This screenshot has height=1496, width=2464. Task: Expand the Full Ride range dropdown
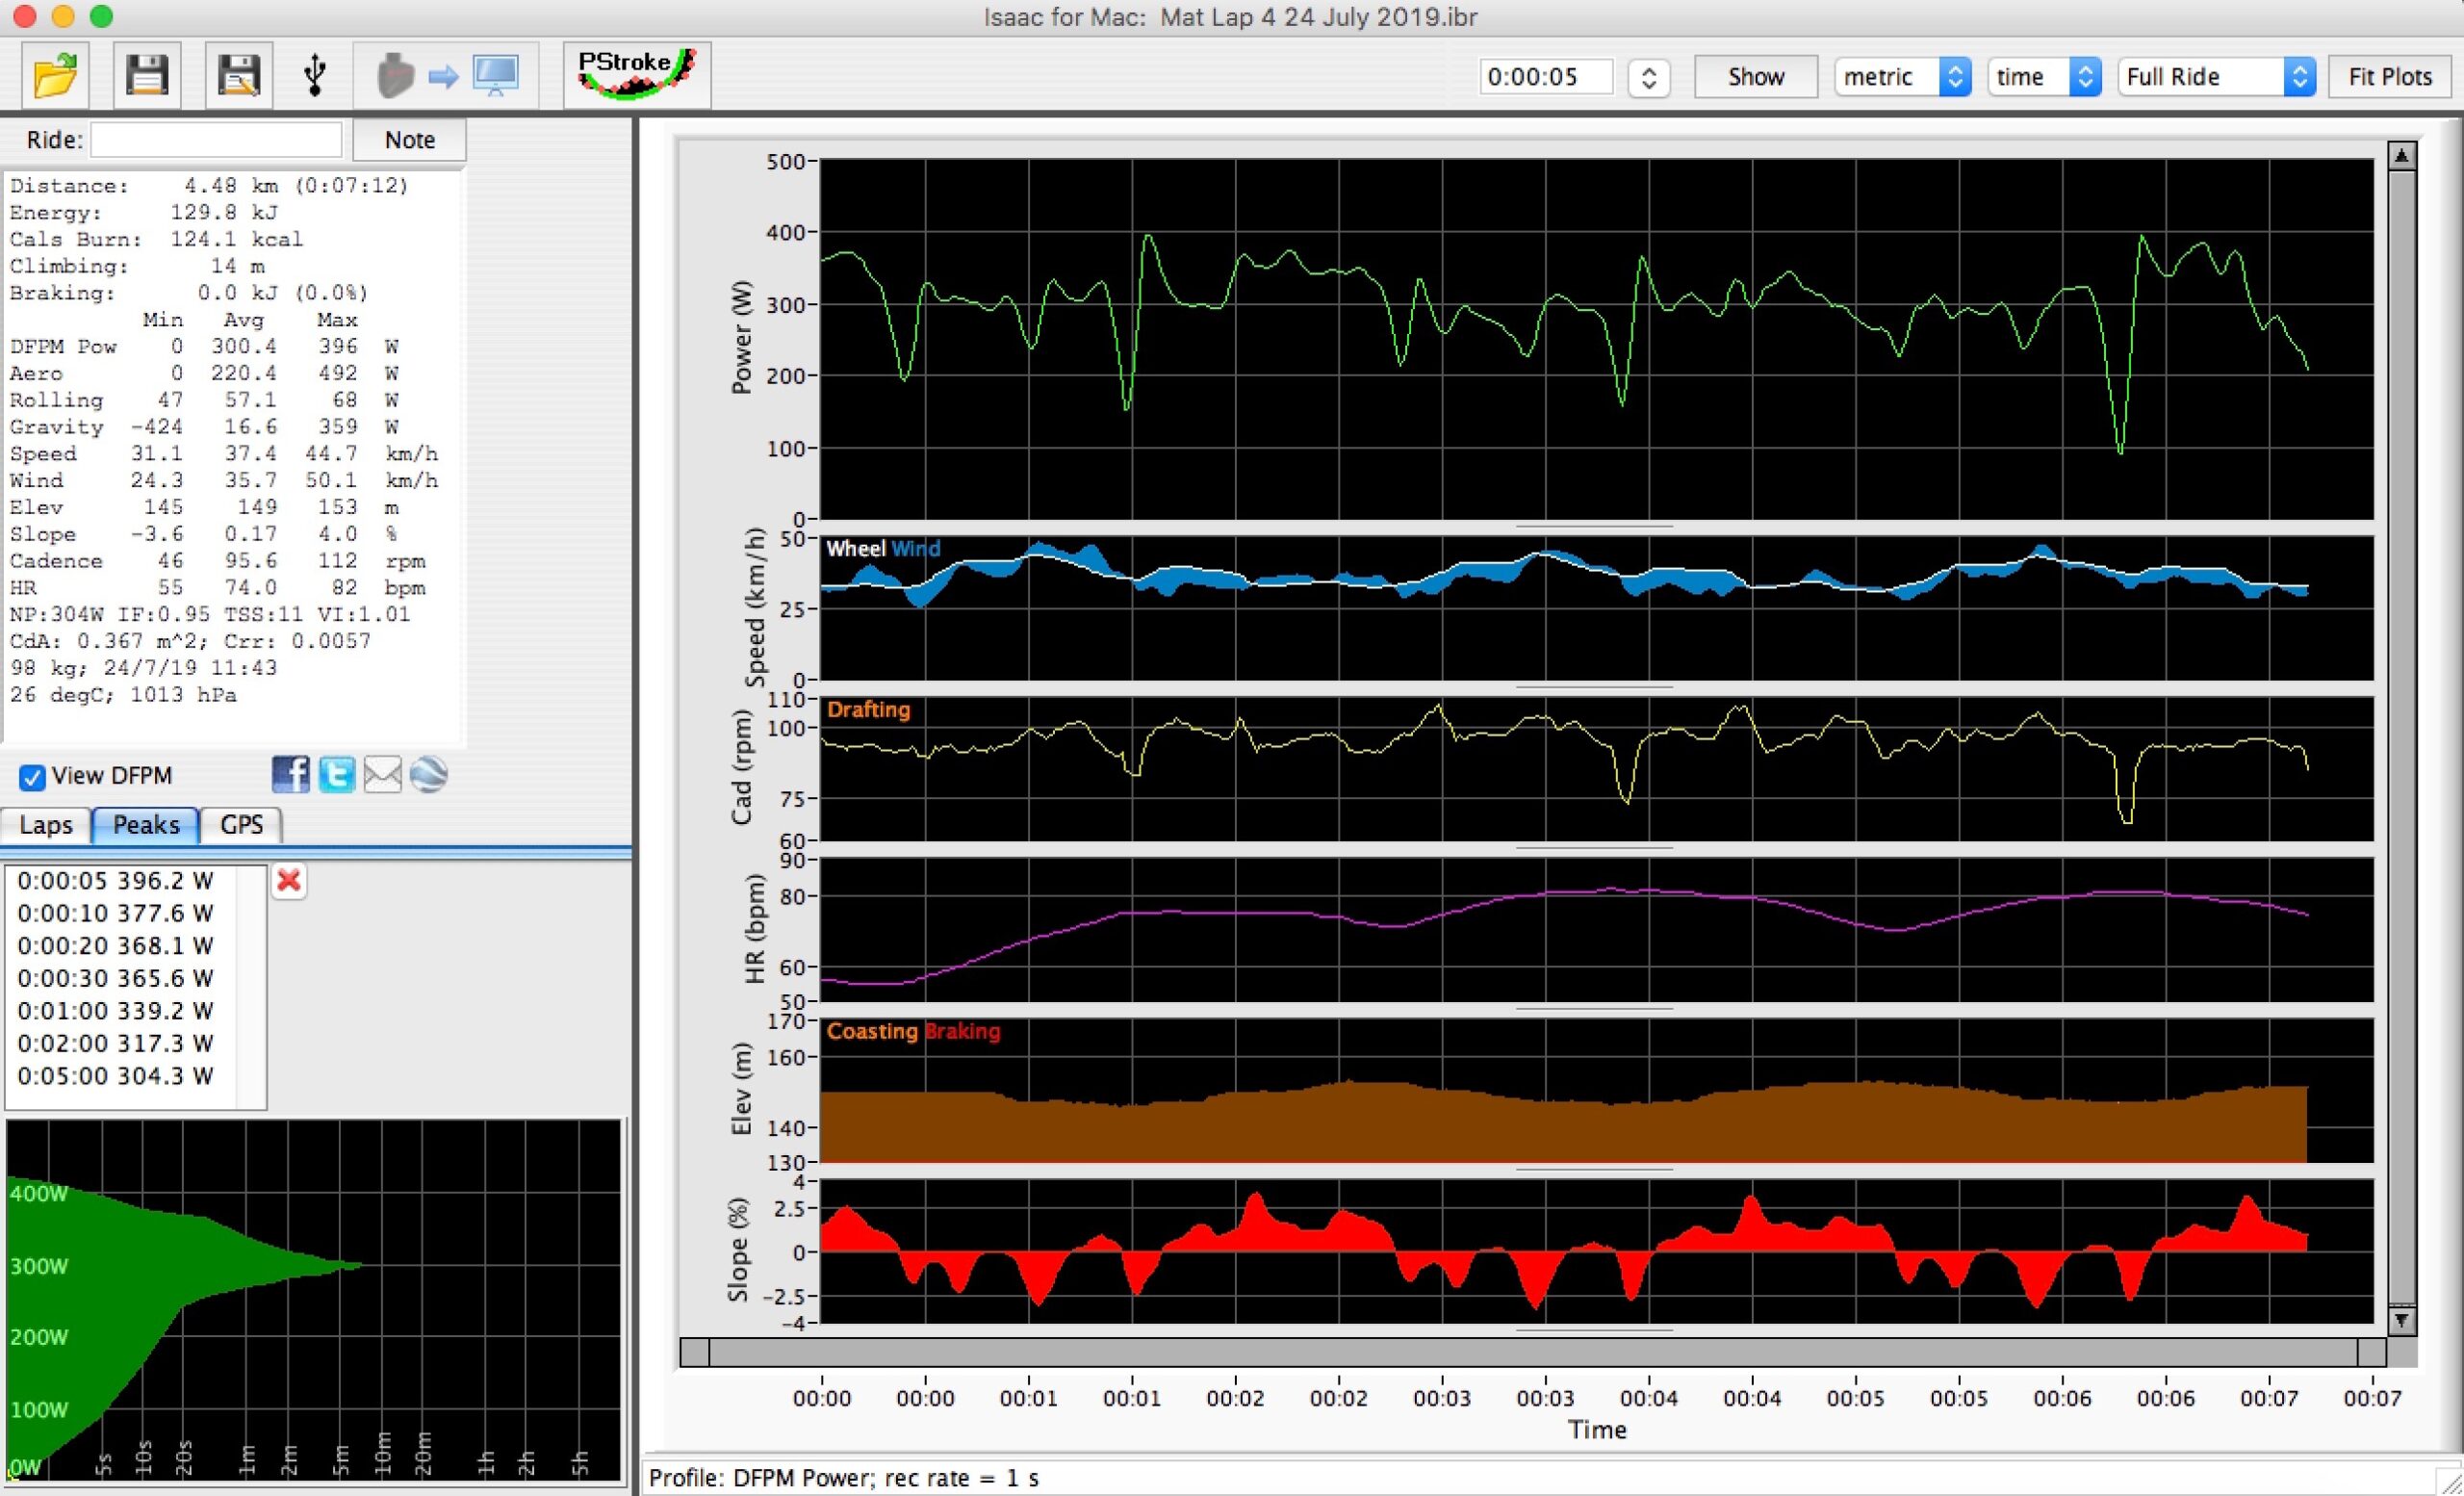[x=2216, y=77]
